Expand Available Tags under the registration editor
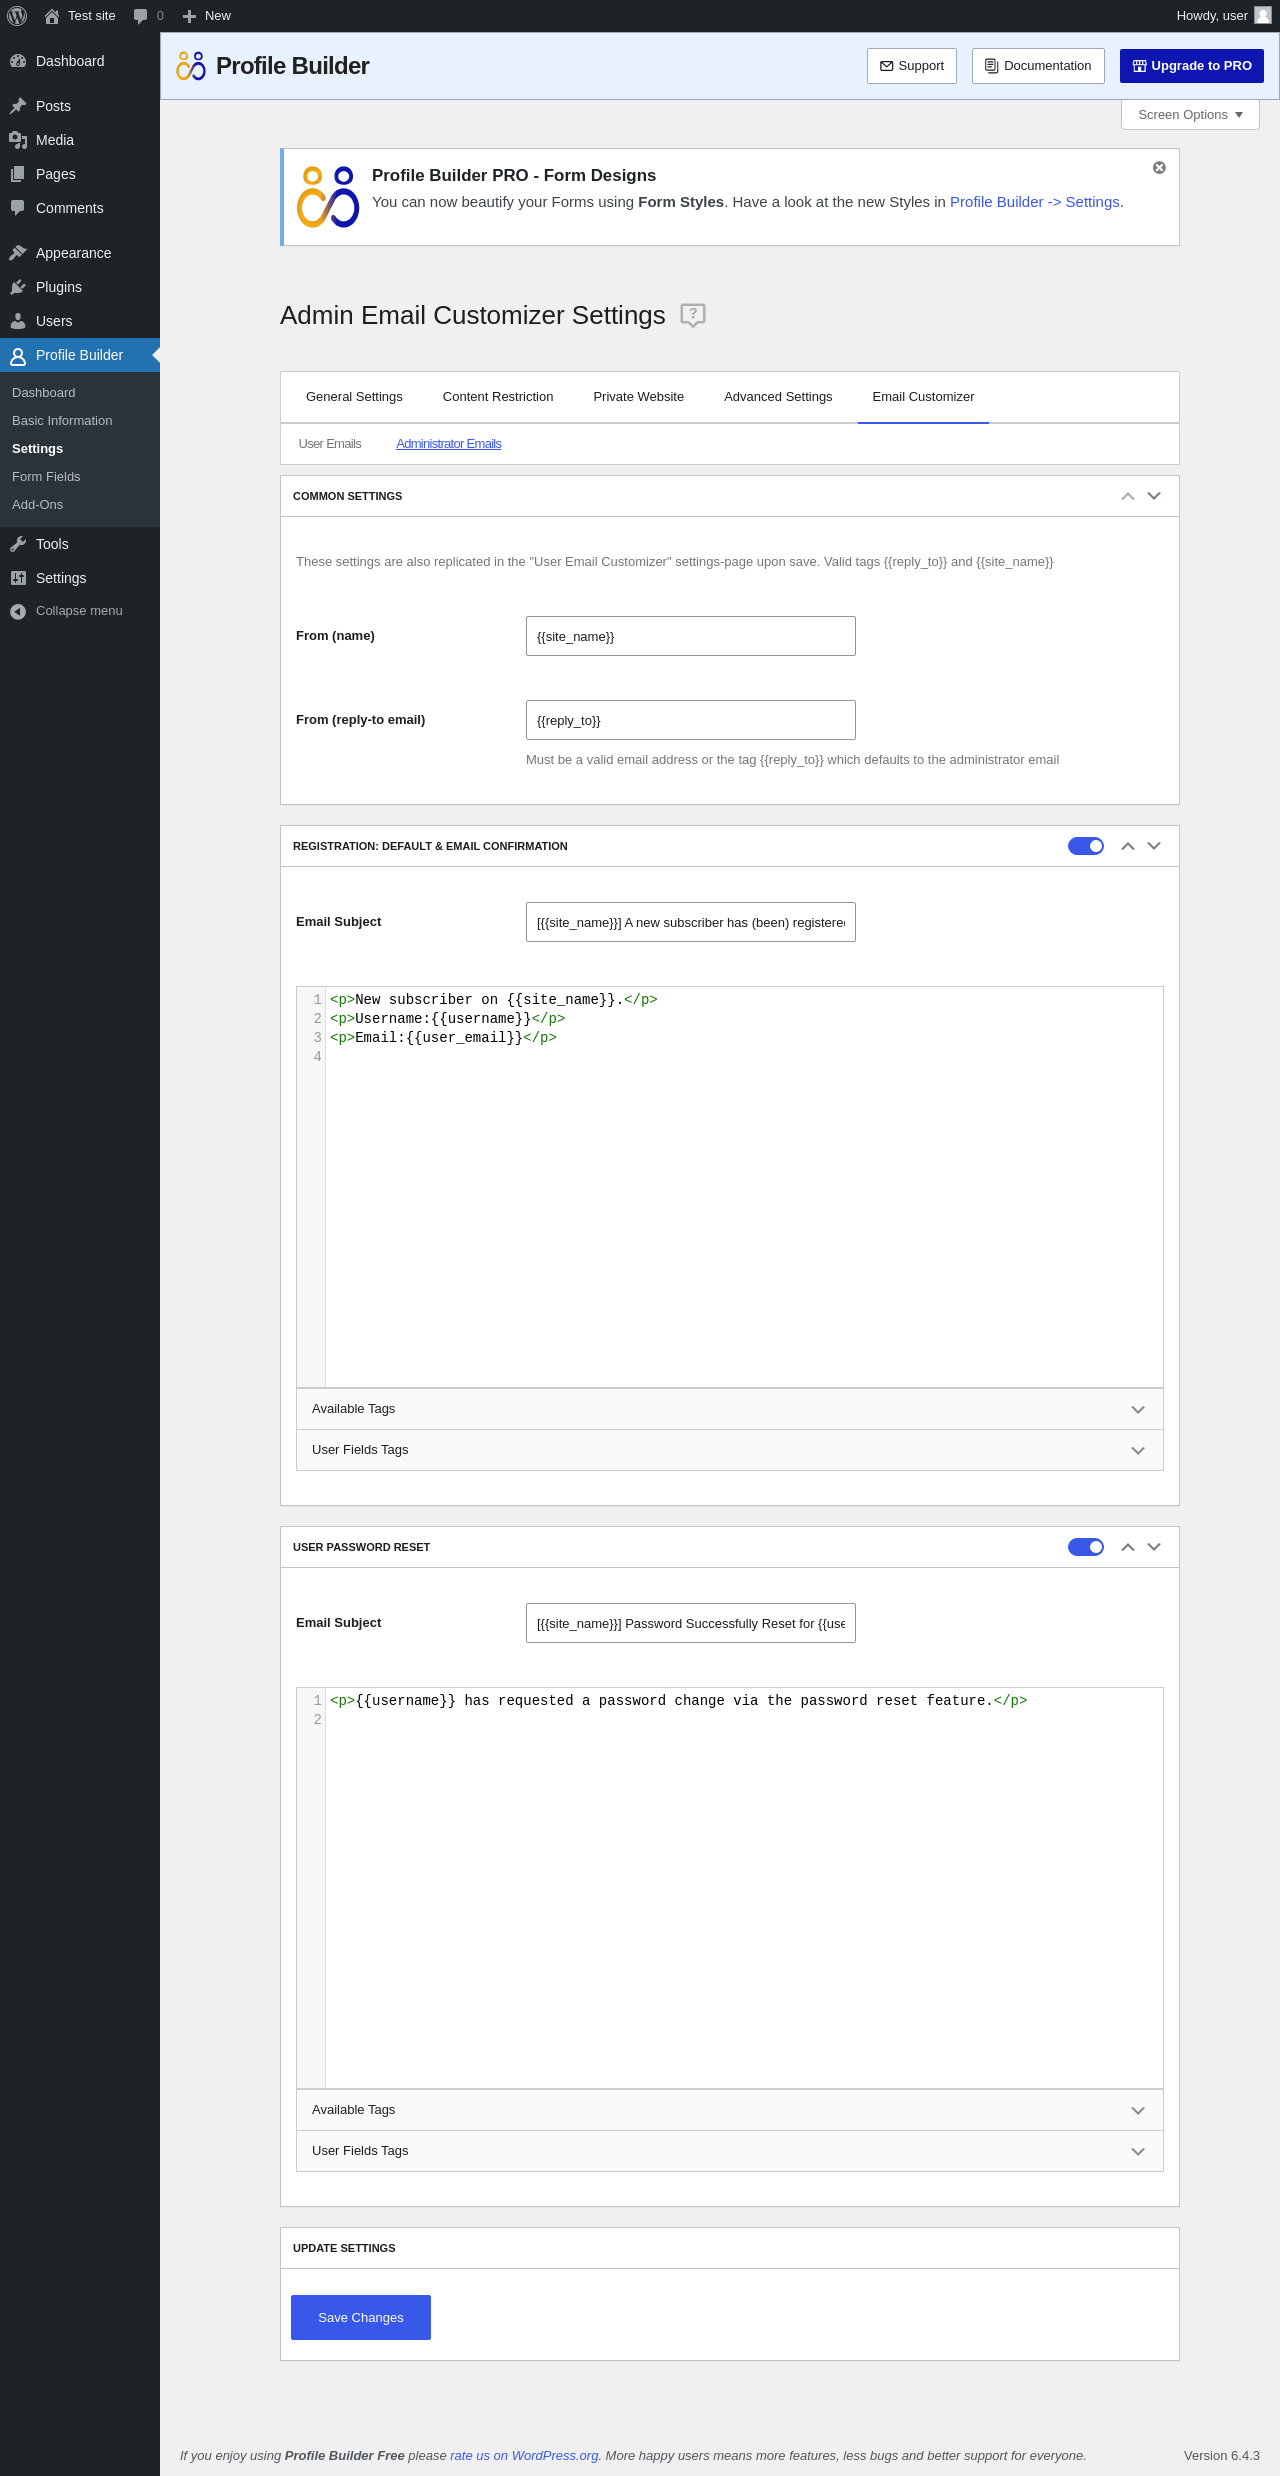Viewport: 1280px width, 2476px height. tap(730, 1409)
